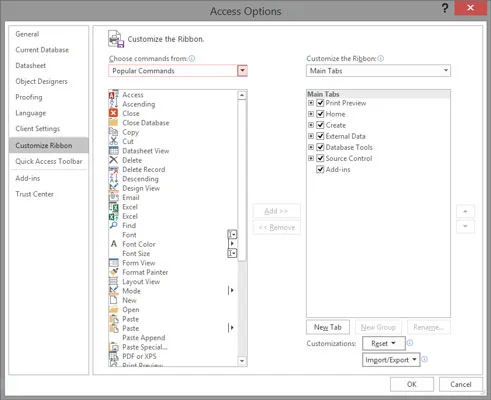Expand the Home tab tree node
The image size is (491, 400).
pos(311,114)
